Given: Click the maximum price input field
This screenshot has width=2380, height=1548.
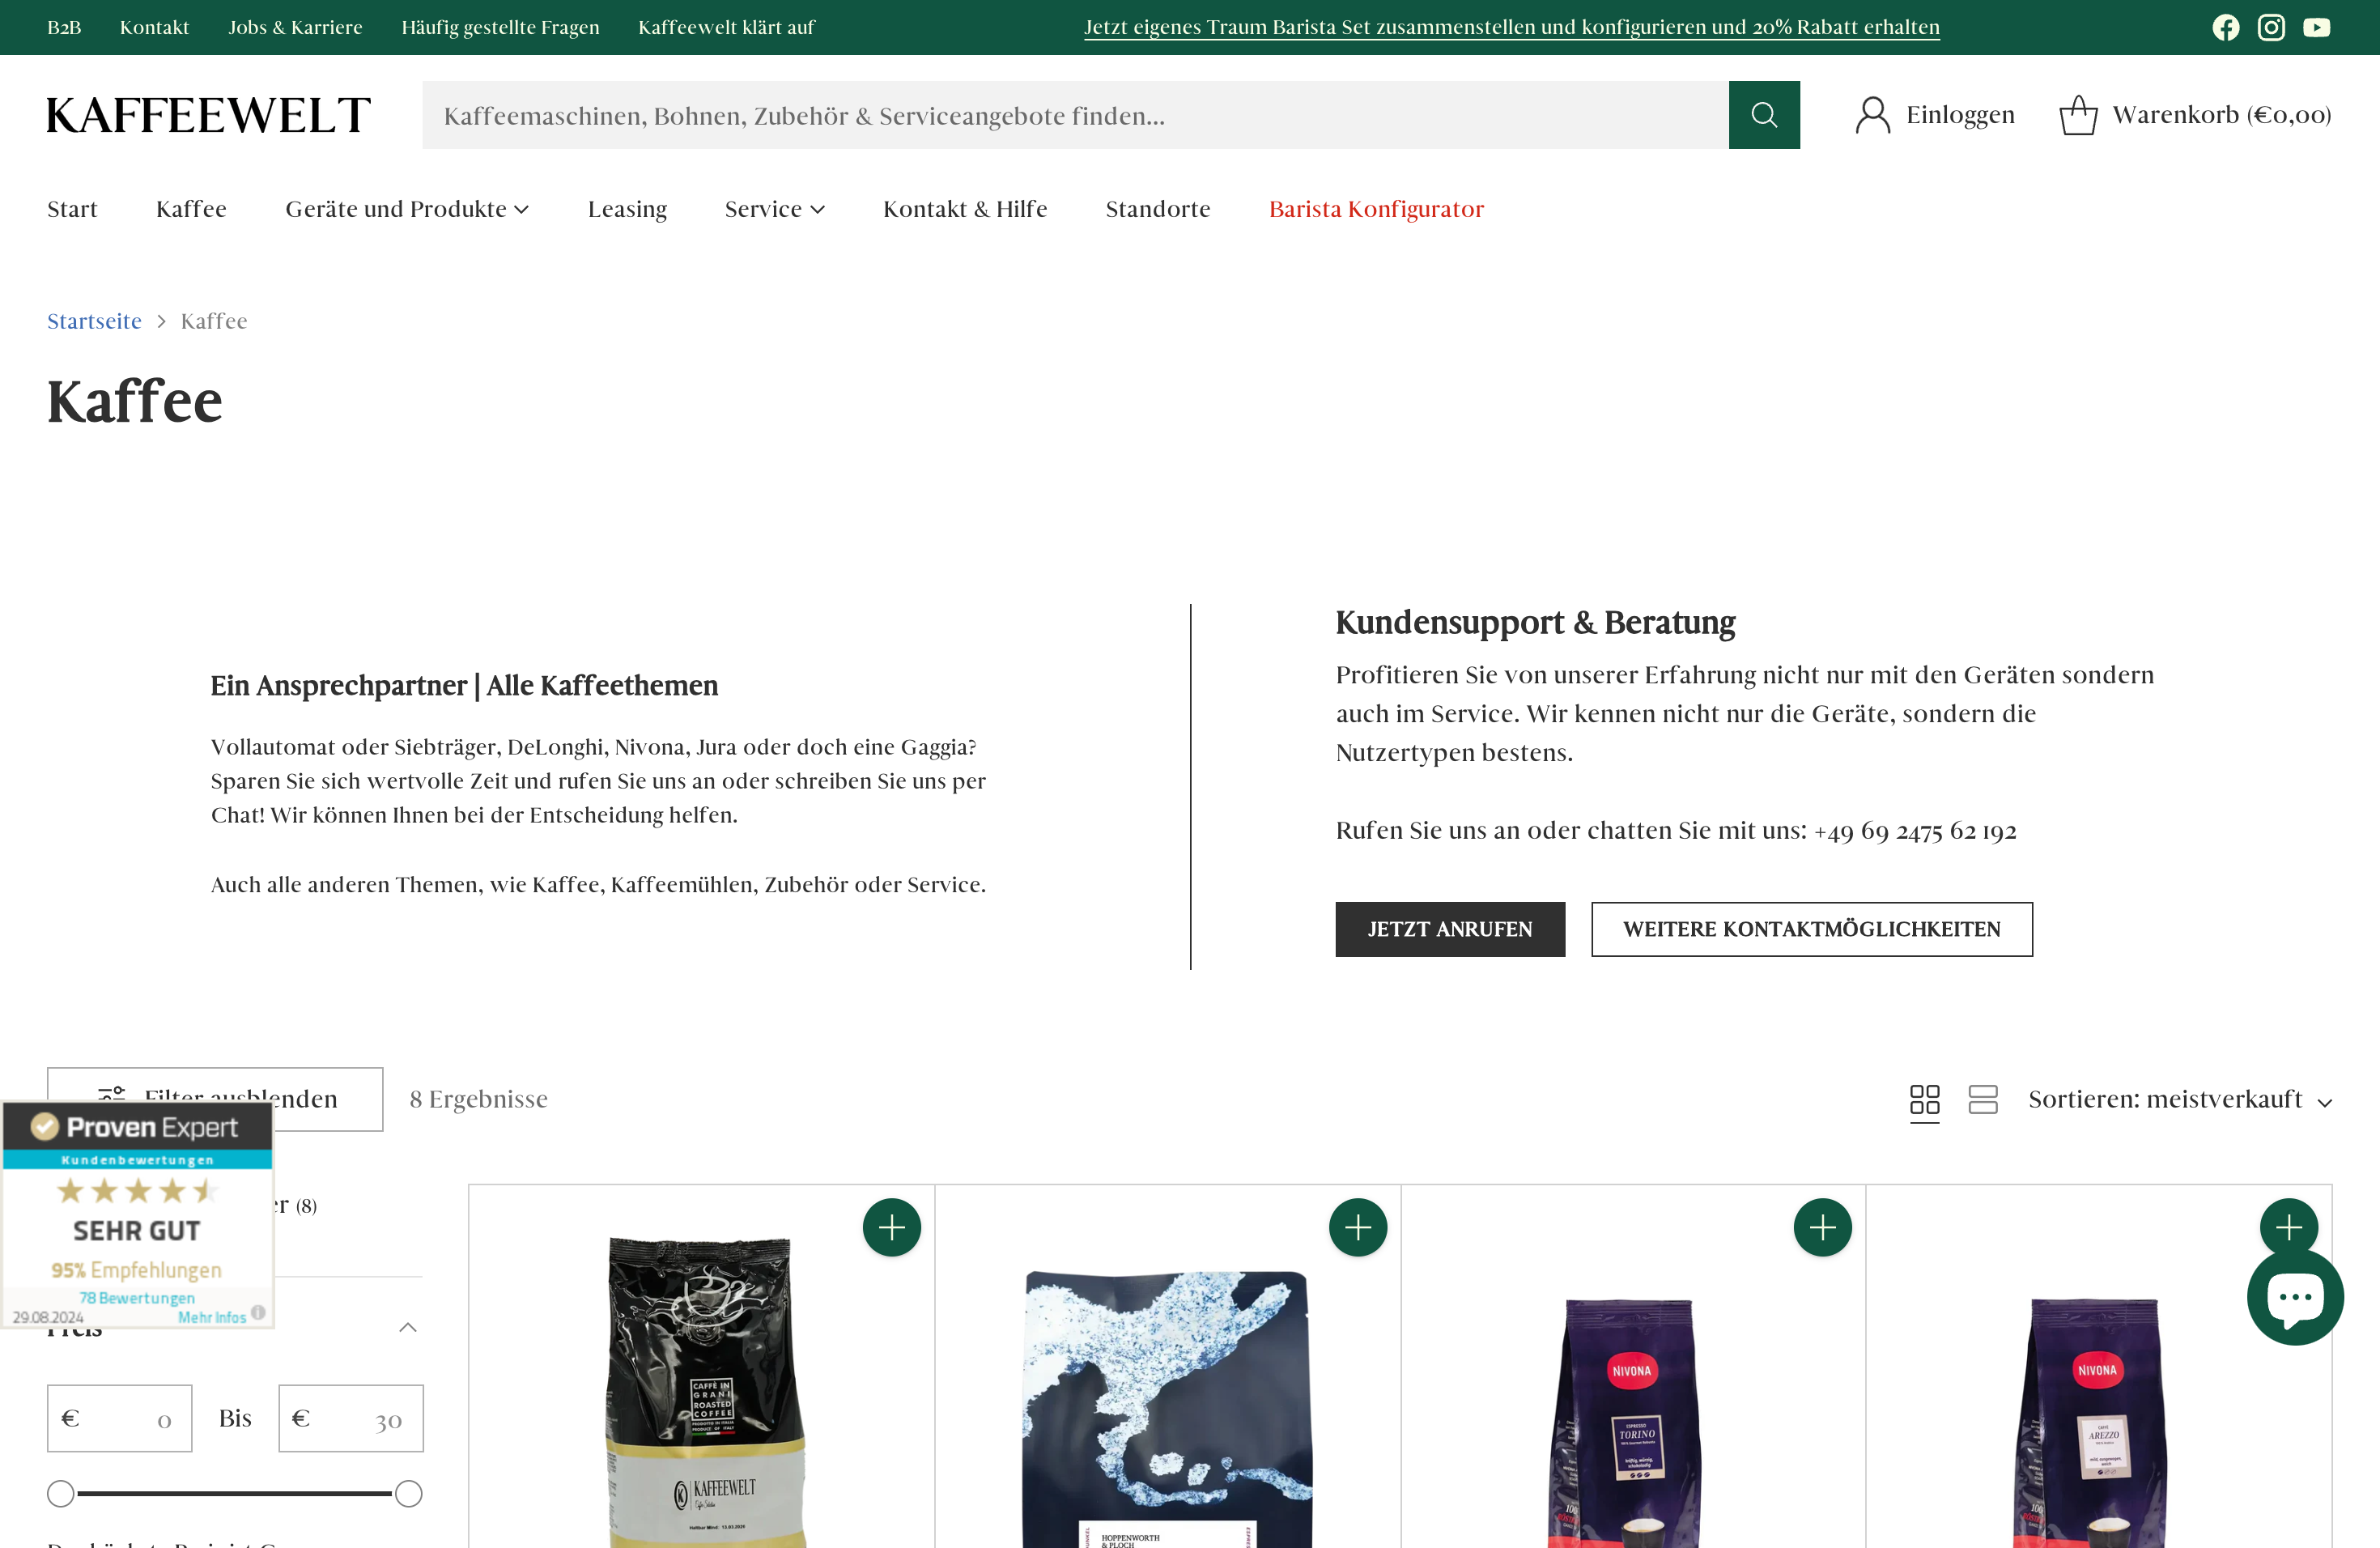Looking at the screenshot, I should pos(351,1417).
